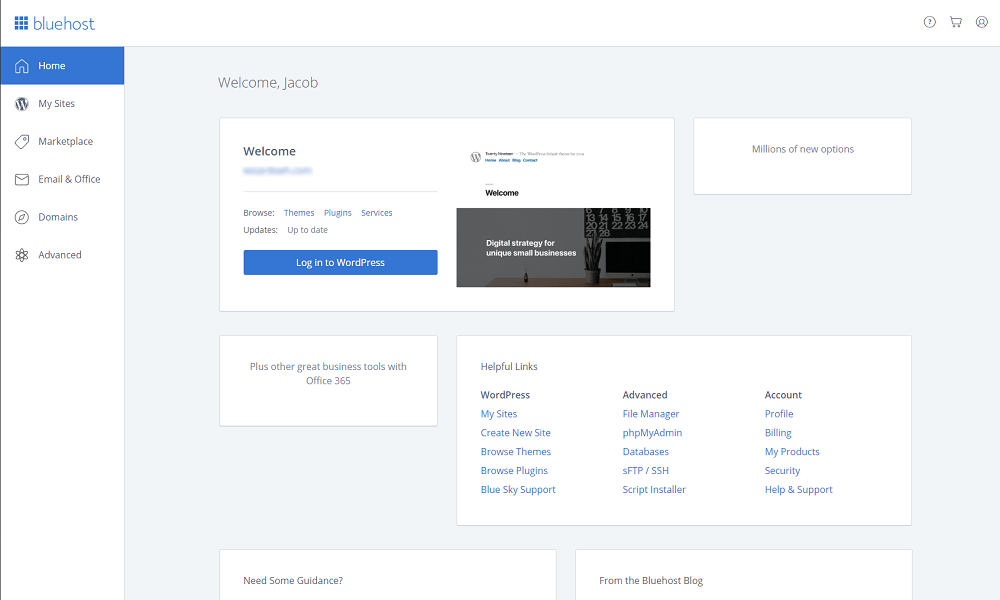Click the "WordPress" column heading in Helpful Links
1000x600 pixels.
point(505,395)
